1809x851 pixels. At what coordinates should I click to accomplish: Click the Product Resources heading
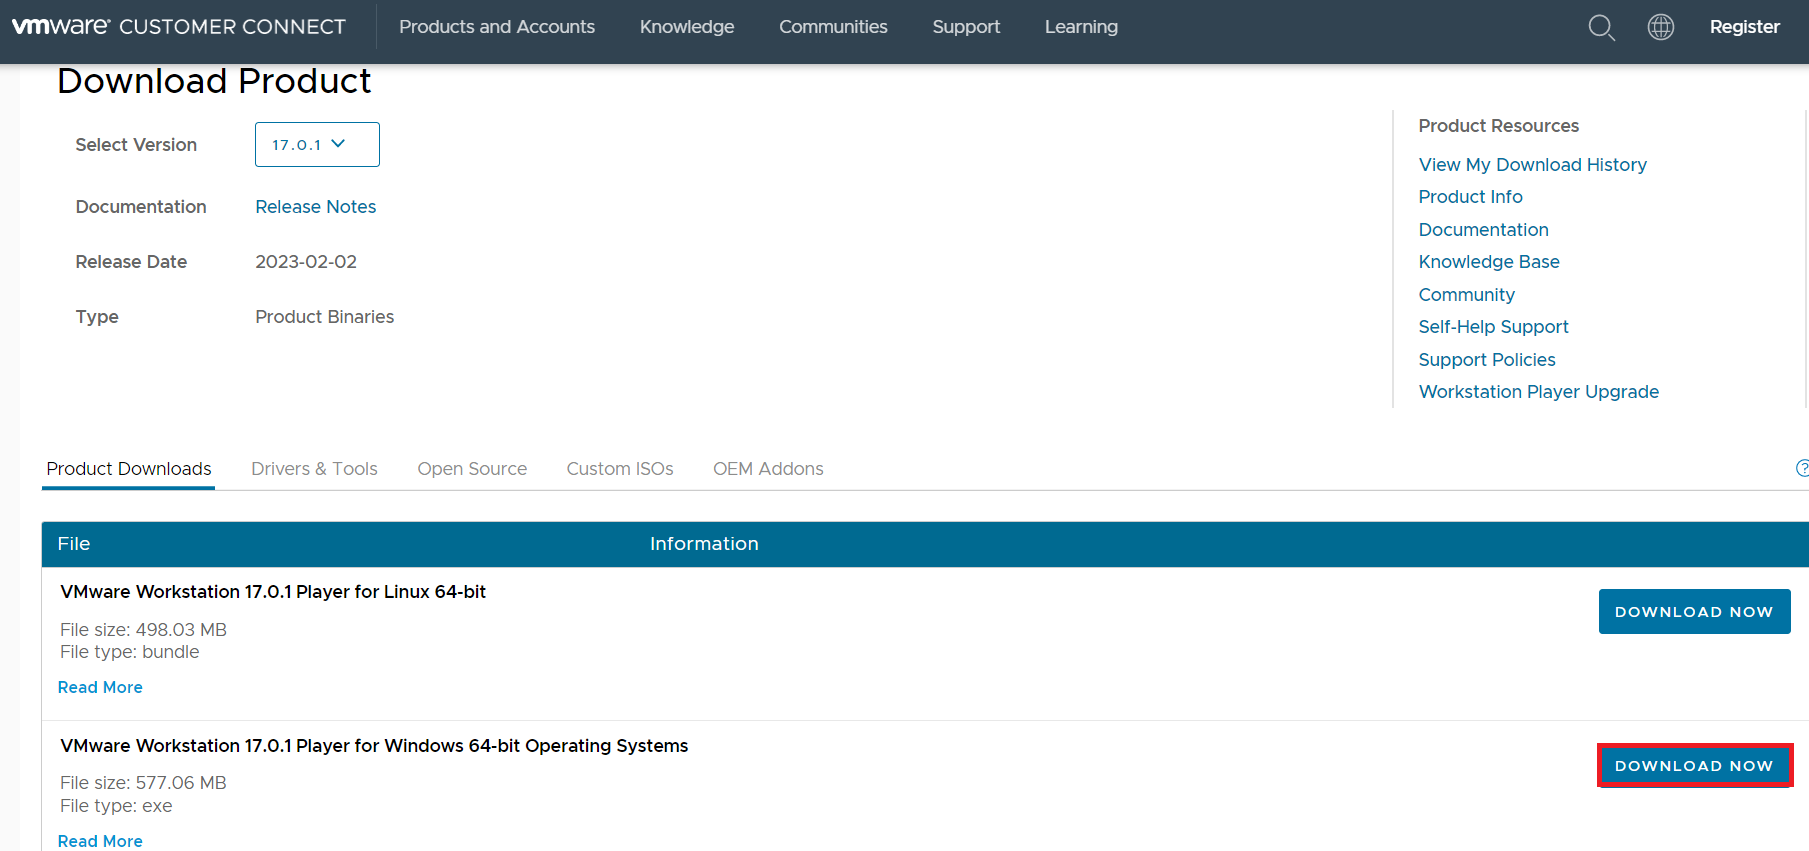(x=1498, y=126)
